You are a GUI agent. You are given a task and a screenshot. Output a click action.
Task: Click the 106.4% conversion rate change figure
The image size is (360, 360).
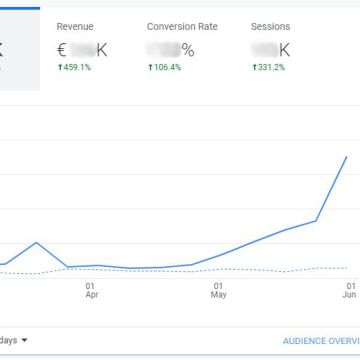click(x=167, y=67)
